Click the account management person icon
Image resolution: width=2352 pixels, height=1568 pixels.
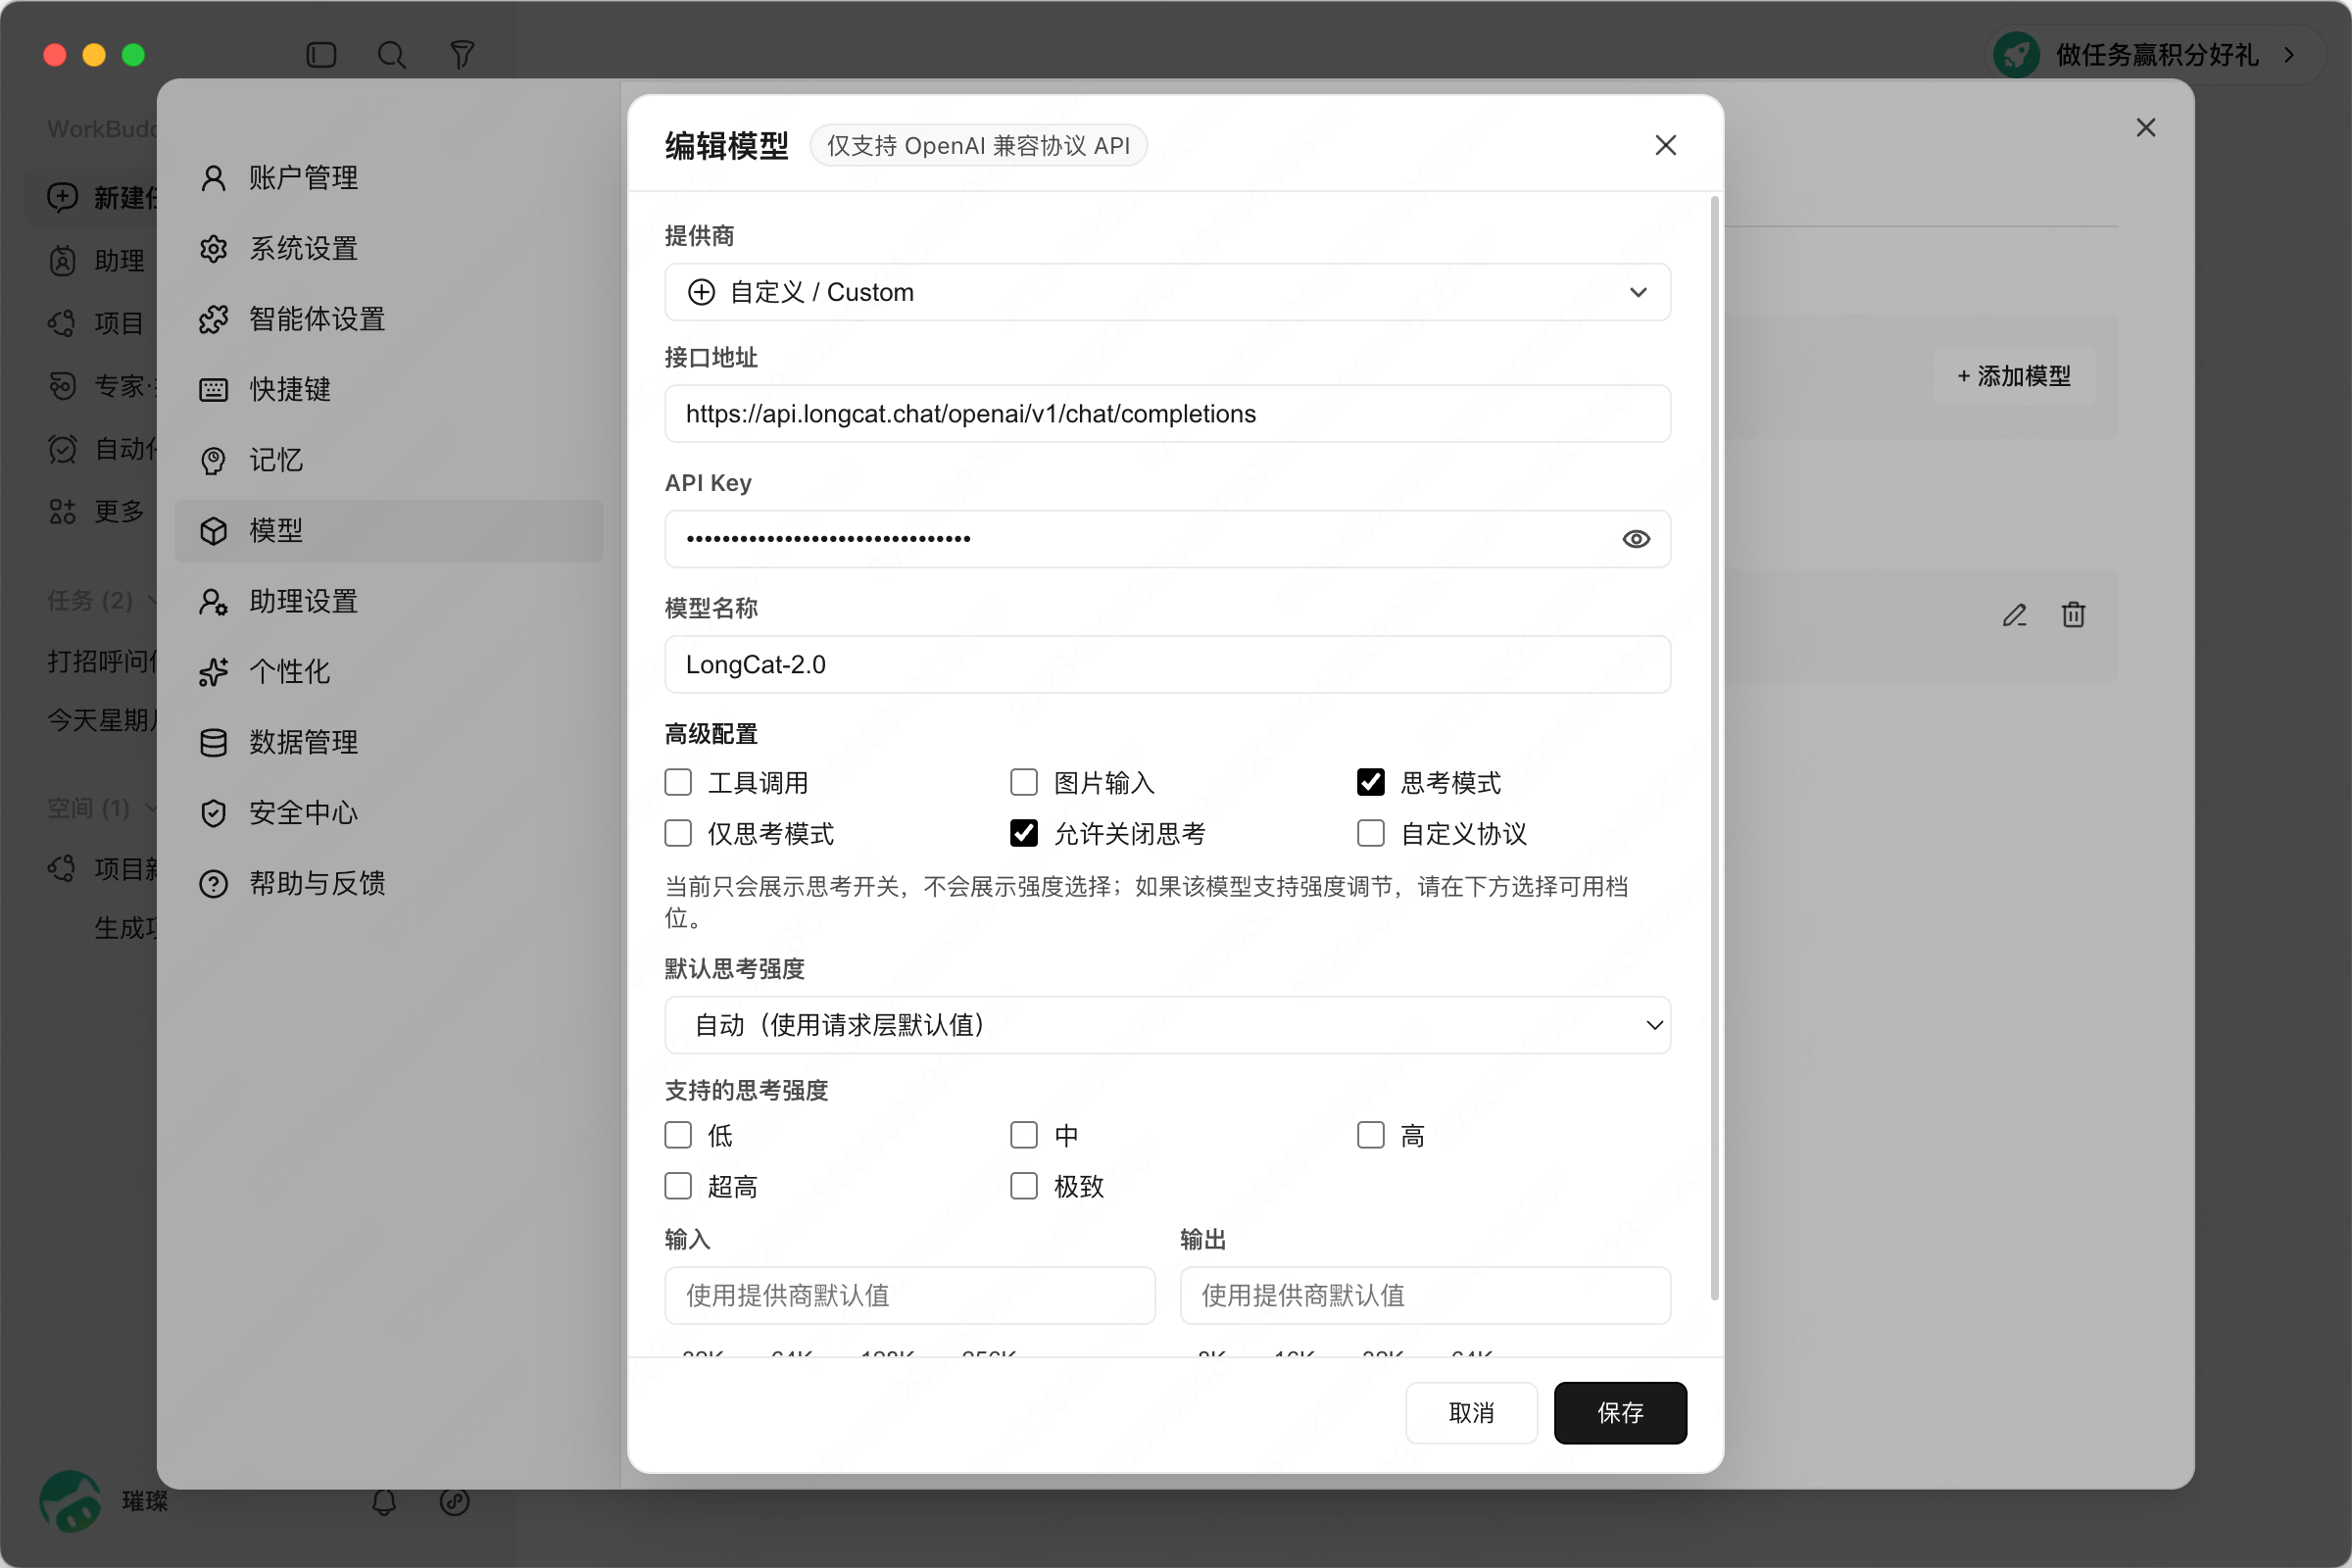tap(213, 178)
